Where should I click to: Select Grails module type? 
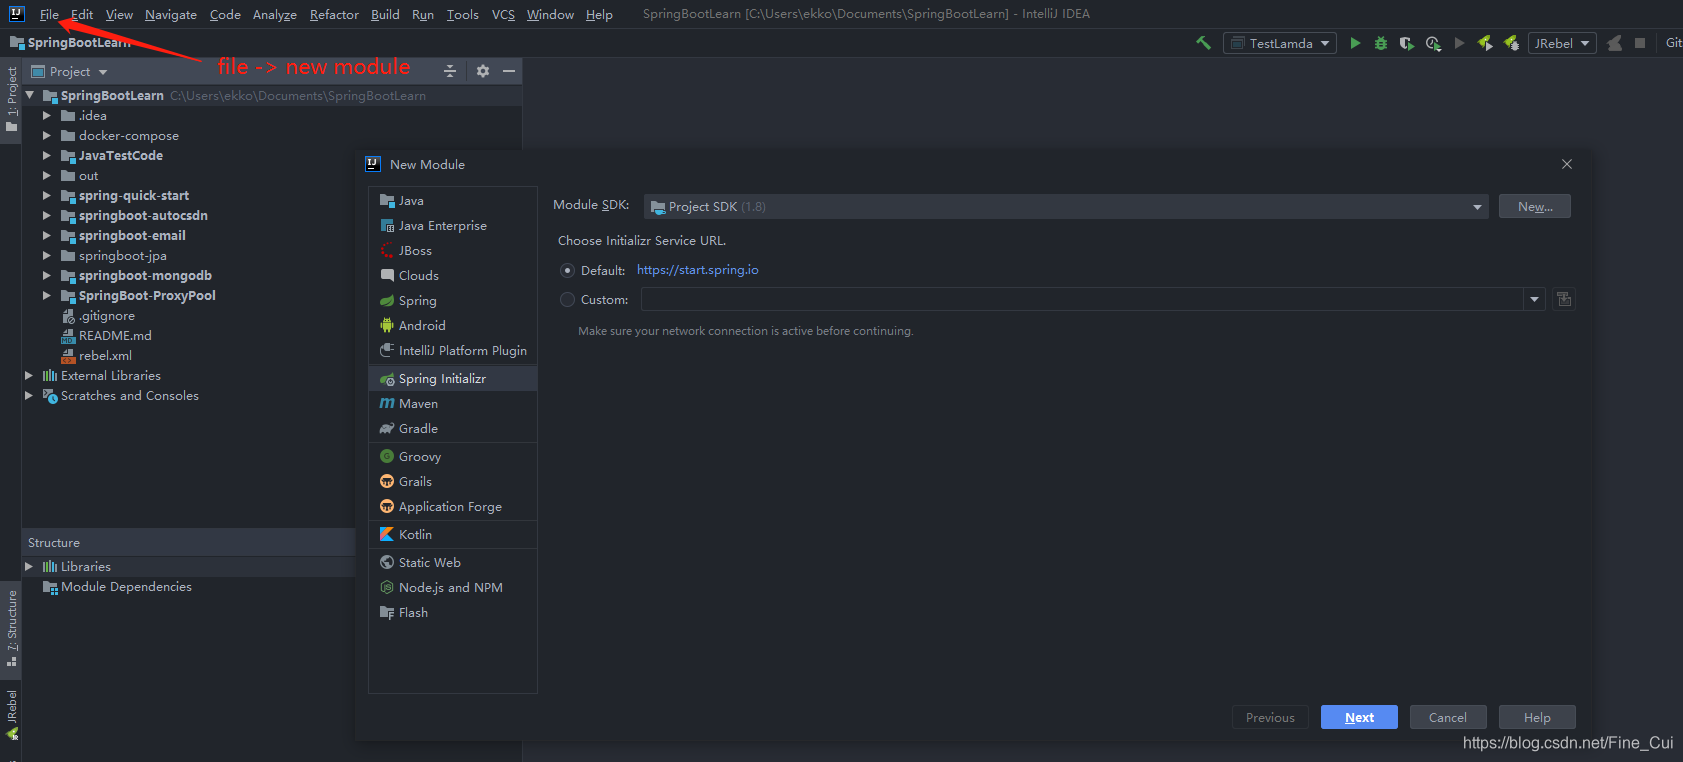click(x=453, y=482)
